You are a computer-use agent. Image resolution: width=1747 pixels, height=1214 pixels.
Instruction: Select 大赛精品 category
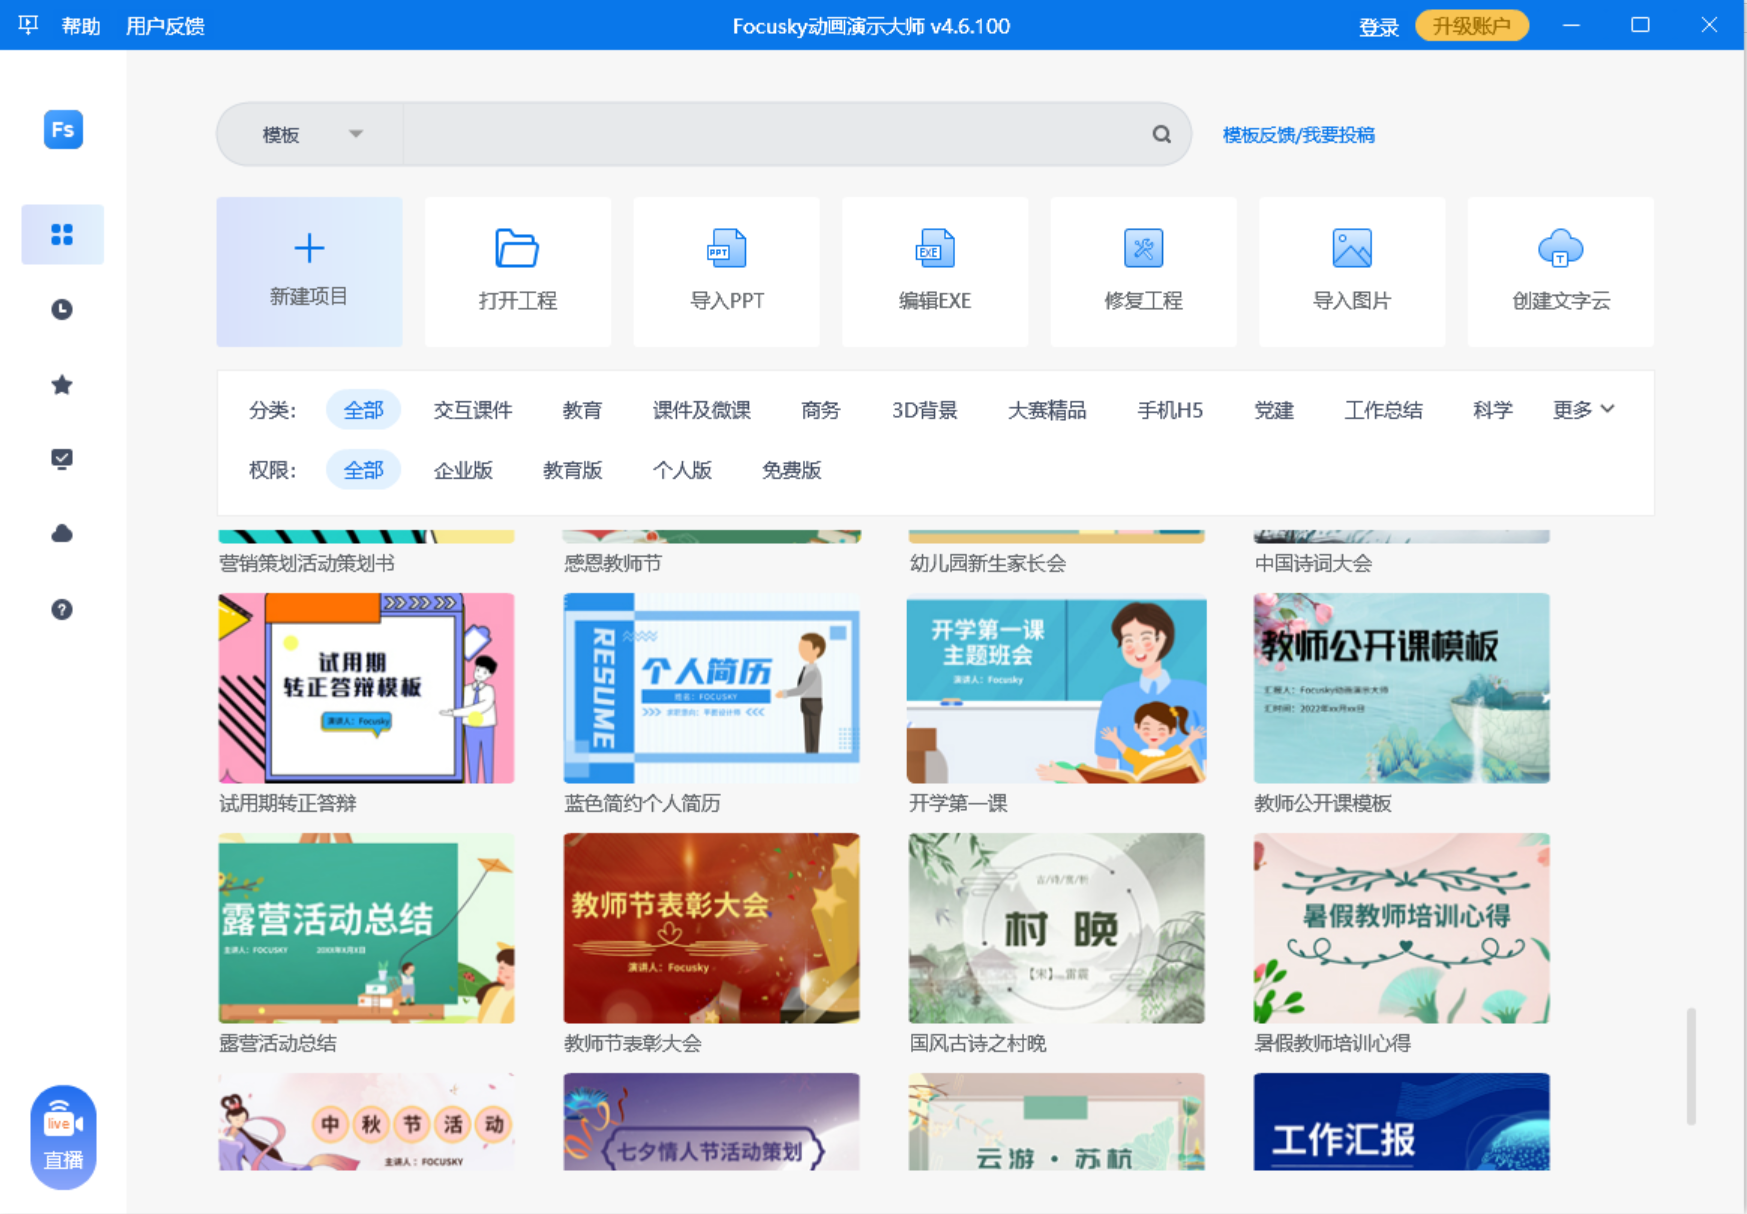[x=1046, y=410]
